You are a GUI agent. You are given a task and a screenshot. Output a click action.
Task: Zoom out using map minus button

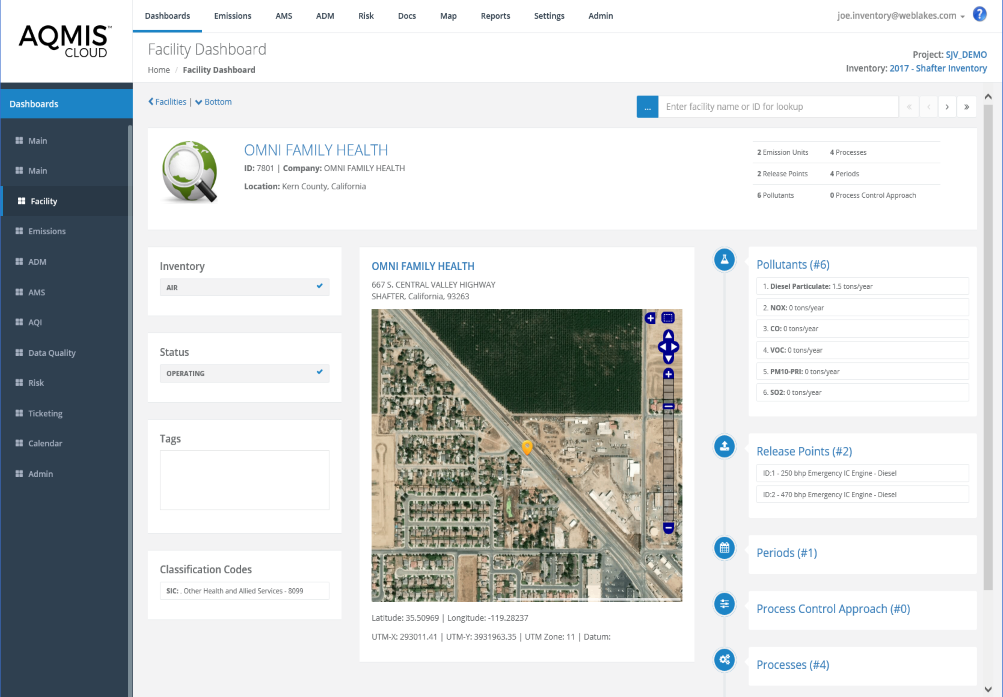coord(668,528)
